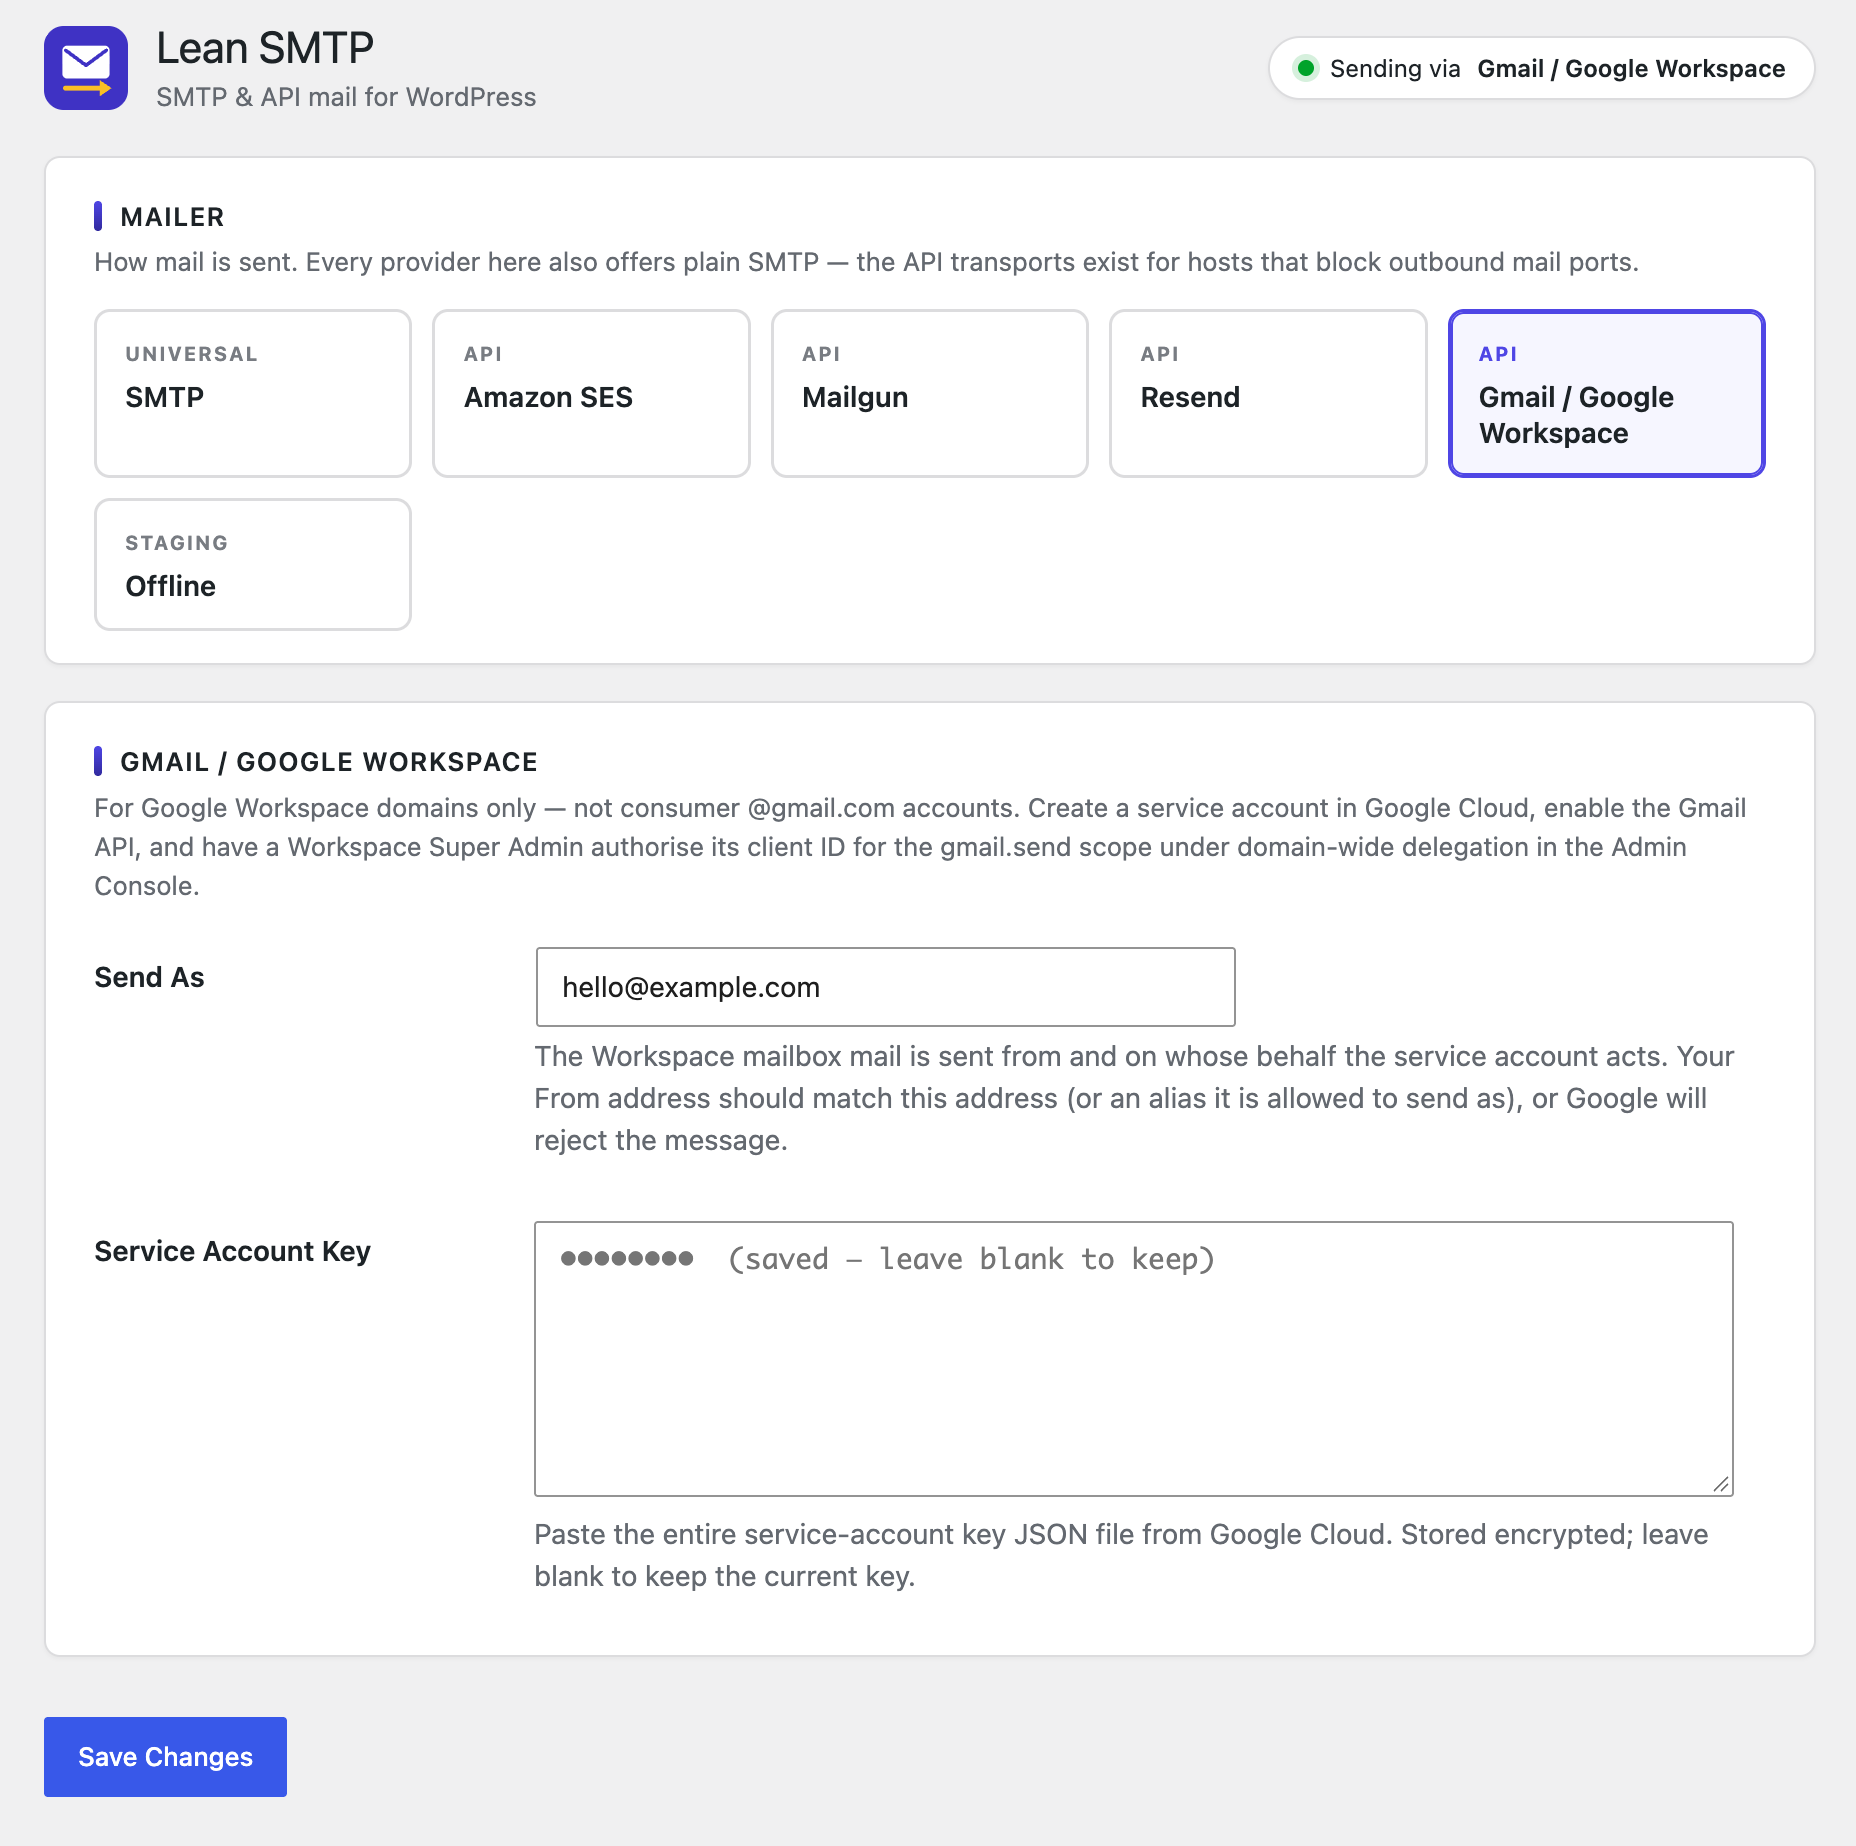Click the 'MAILER' section heading
Image resolution: width=1856 pixels, height=1846 pixels.
tap(172, 217)
